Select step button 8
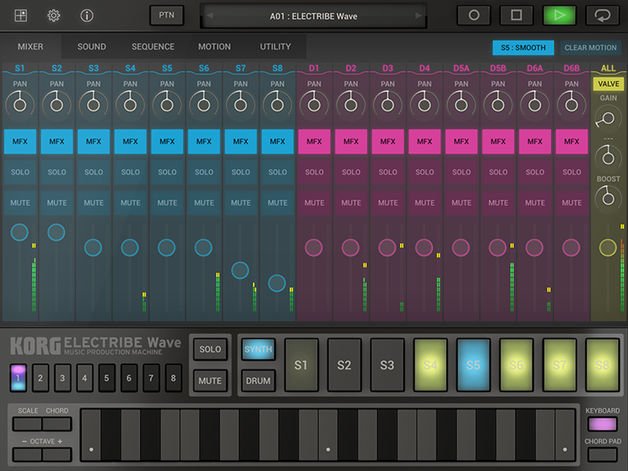 tap(173, 378)
